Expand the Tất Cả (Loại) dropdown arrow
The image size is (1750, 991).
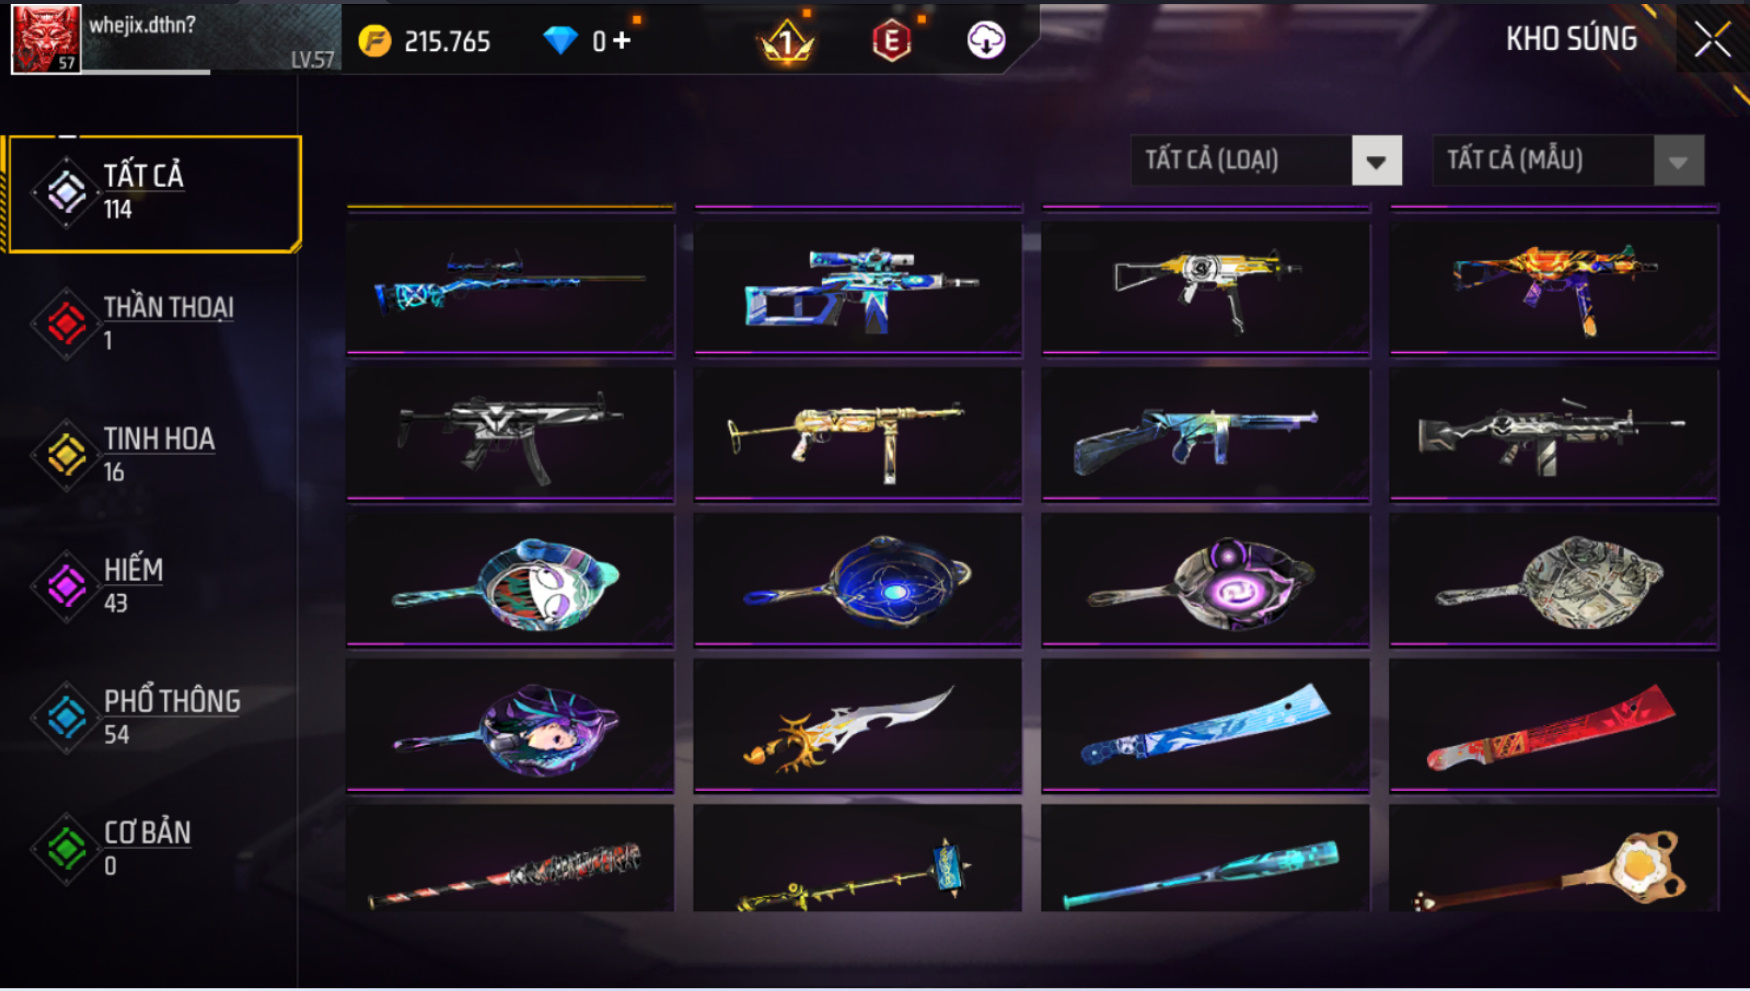click(x=1376, y=161)
